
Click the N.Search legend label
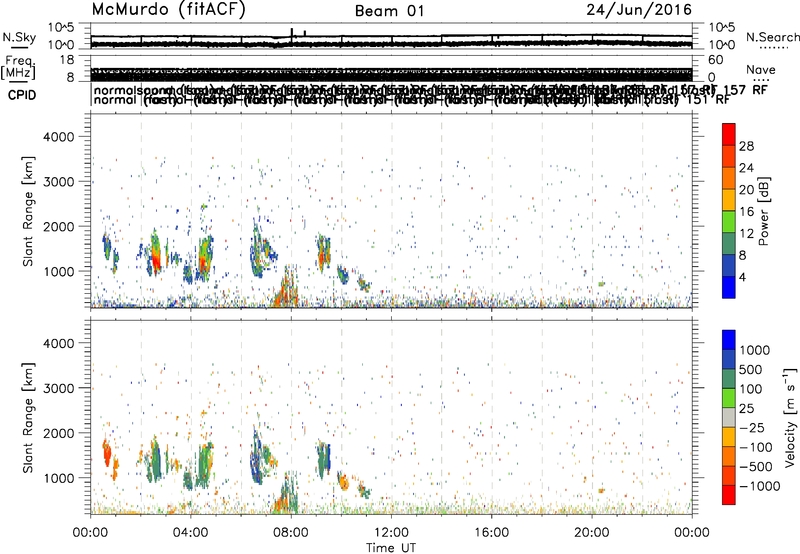[x=773, y=37]
